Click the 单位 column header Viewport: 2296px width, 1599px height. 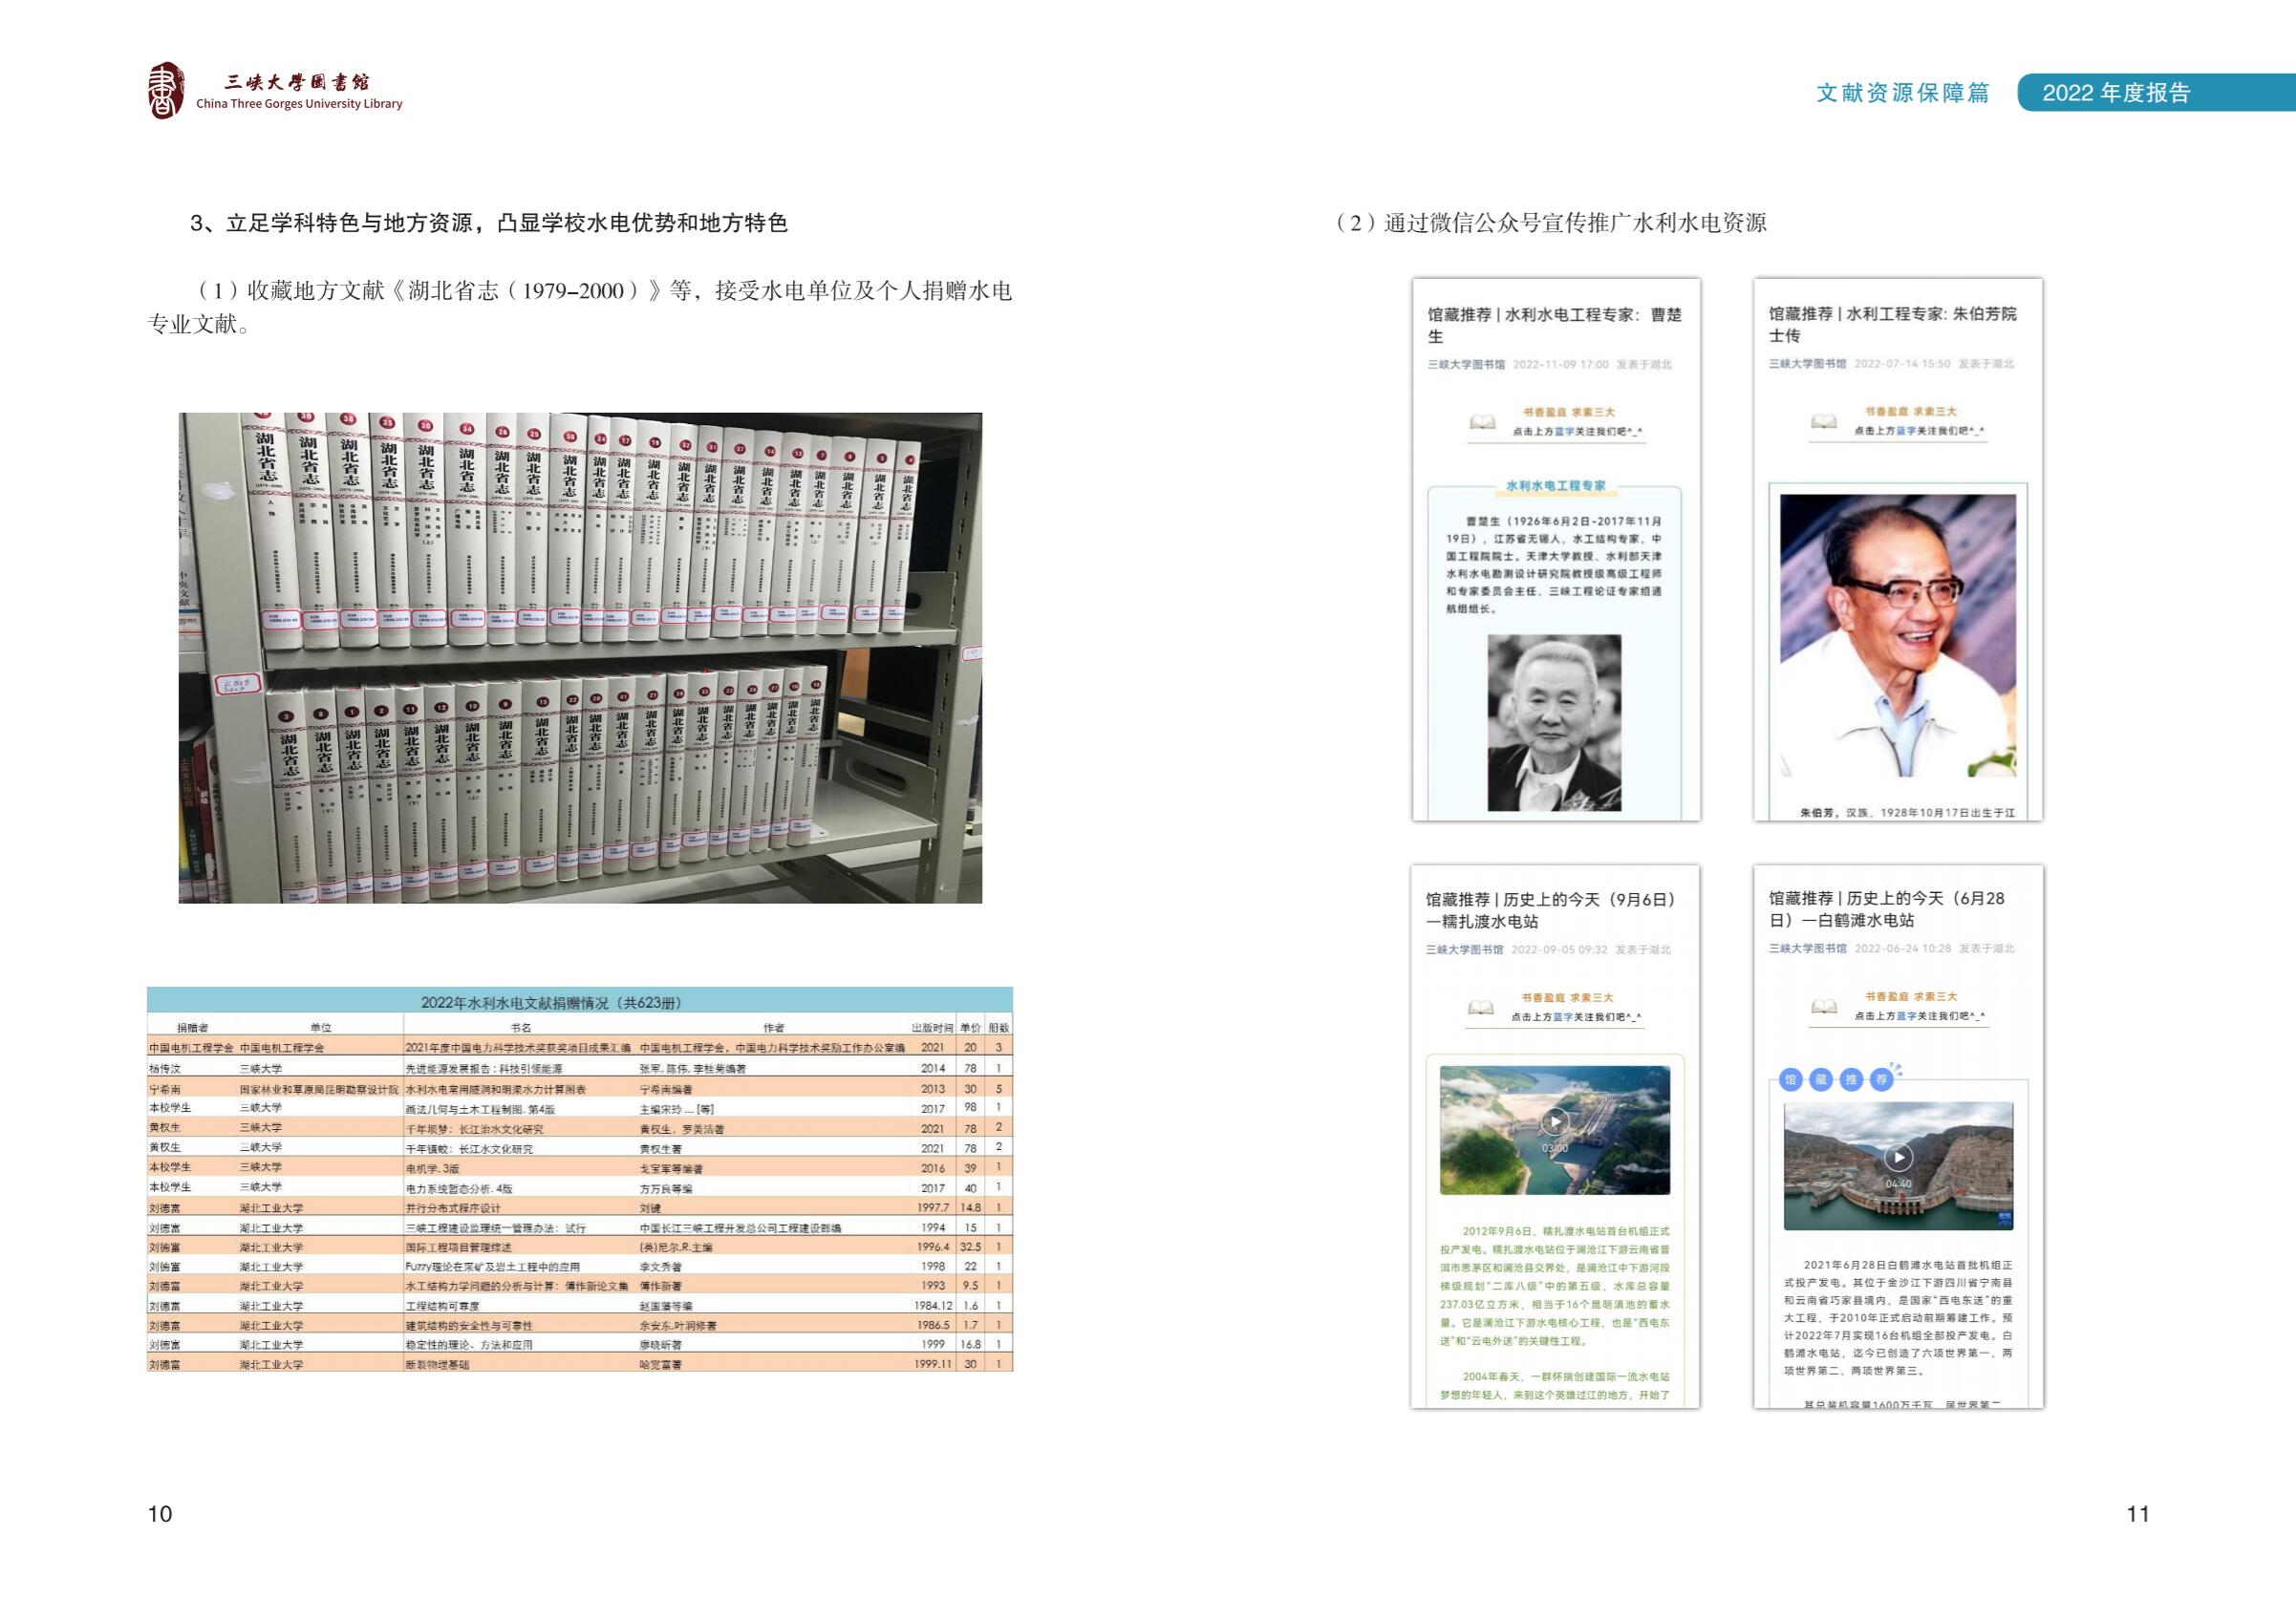(x=321, y=1028)
